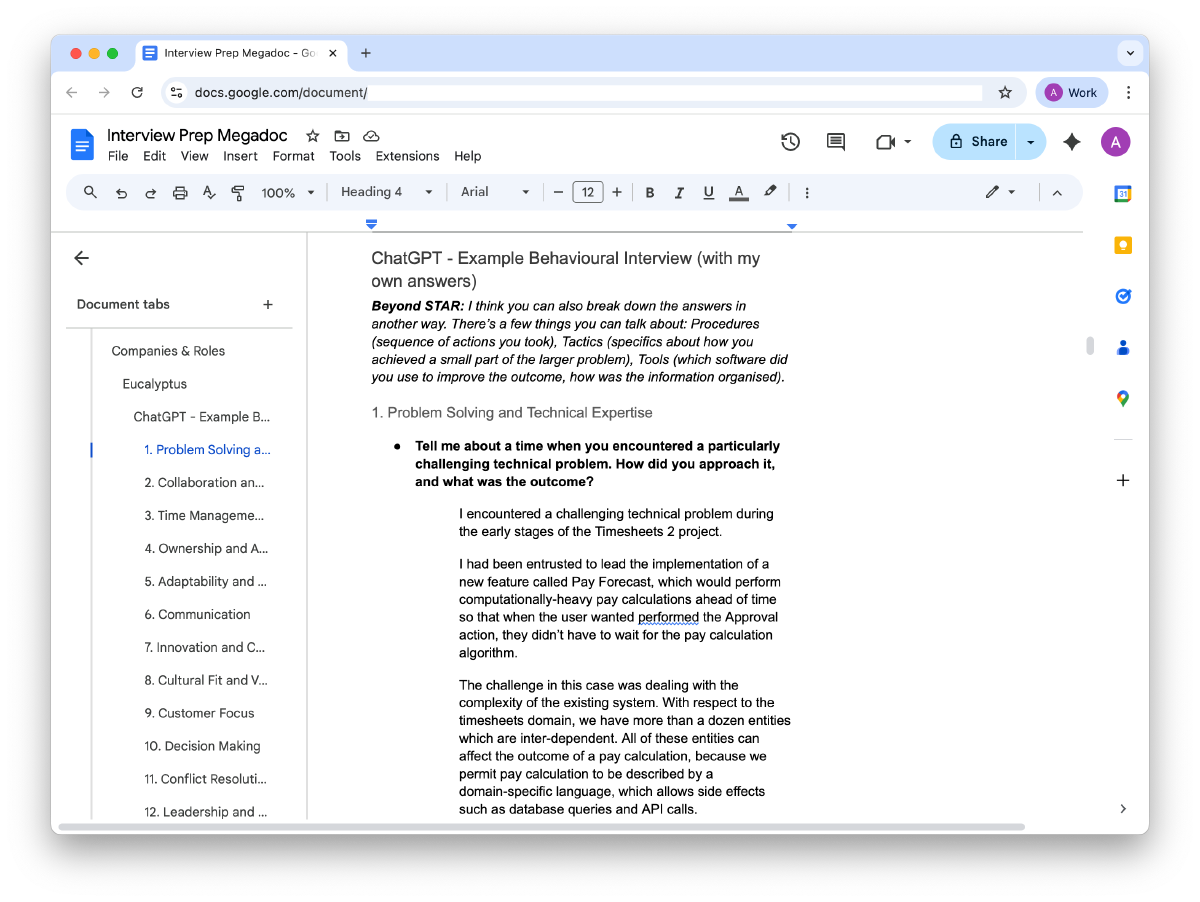This screenshot has height=902, width=1200.
Task: Open the comments panel icon
Action: coord(836,142)
